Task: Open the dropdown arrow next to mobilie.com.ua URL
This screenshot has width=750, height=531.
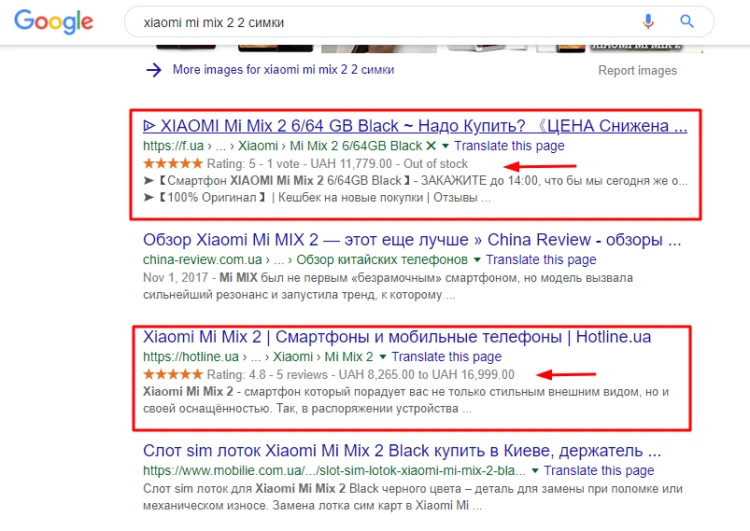Action: click(535, 471)
